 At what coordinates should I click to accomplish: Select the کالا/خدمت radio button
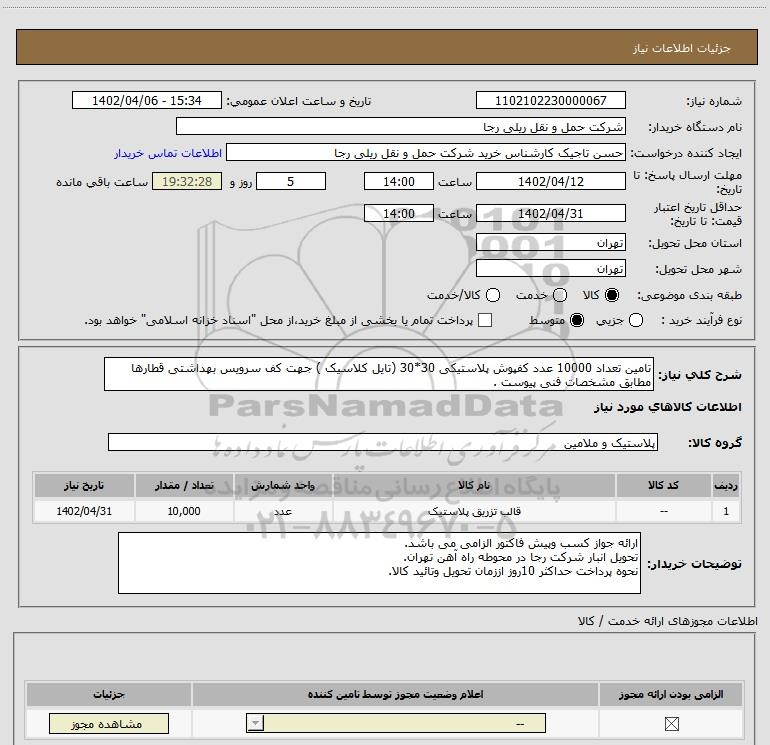point(493,295)
